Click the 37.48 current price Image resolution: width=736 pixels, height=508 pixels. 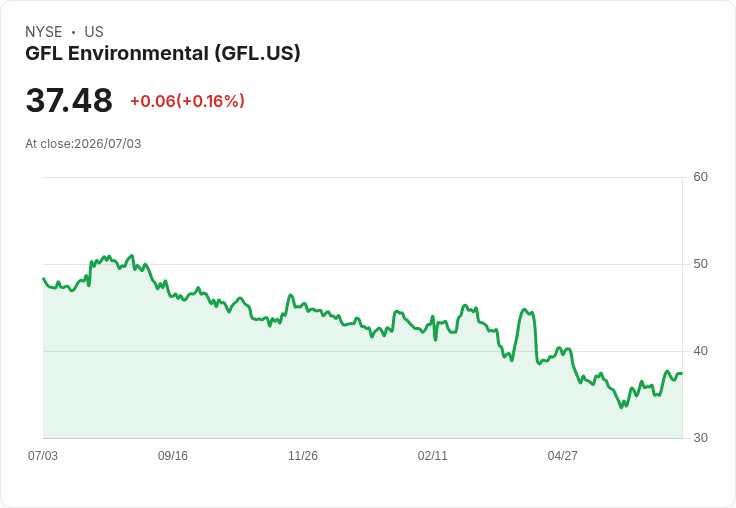click(x=69, y=100)
